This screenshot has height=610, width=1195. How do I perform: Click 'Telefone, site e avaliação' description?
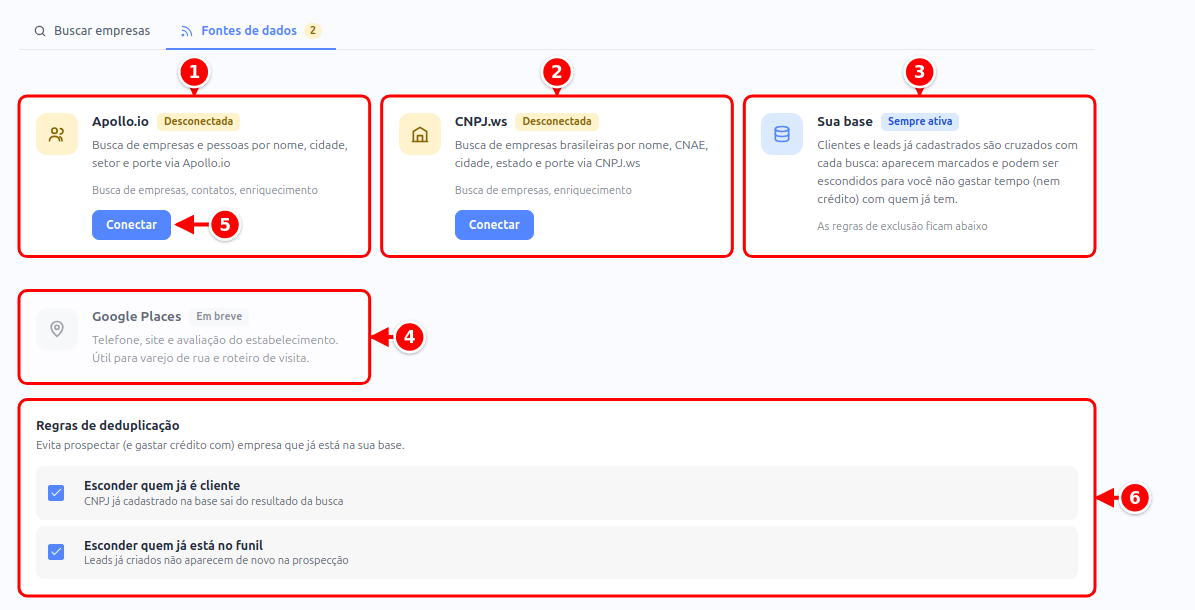215,349
